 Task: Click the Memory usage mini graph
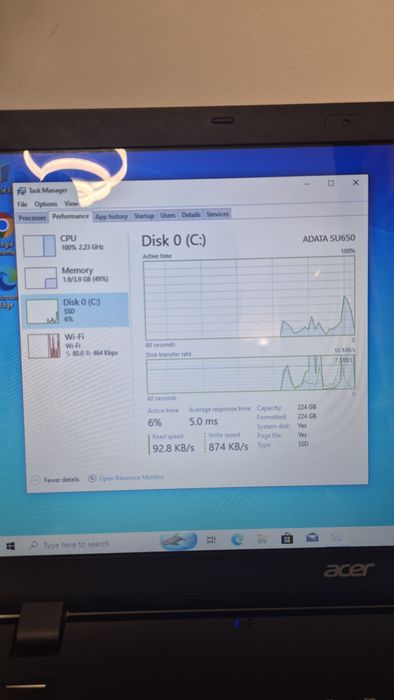[x=41, y=278]
